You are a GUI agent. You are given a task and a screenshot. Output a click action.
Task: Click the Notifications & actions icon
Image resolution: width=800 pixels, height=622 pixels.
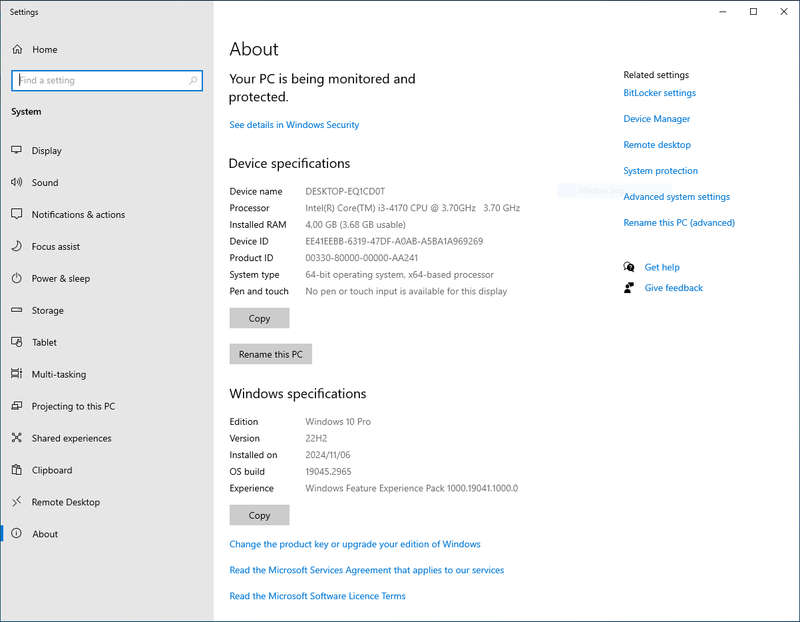[17, 214]
